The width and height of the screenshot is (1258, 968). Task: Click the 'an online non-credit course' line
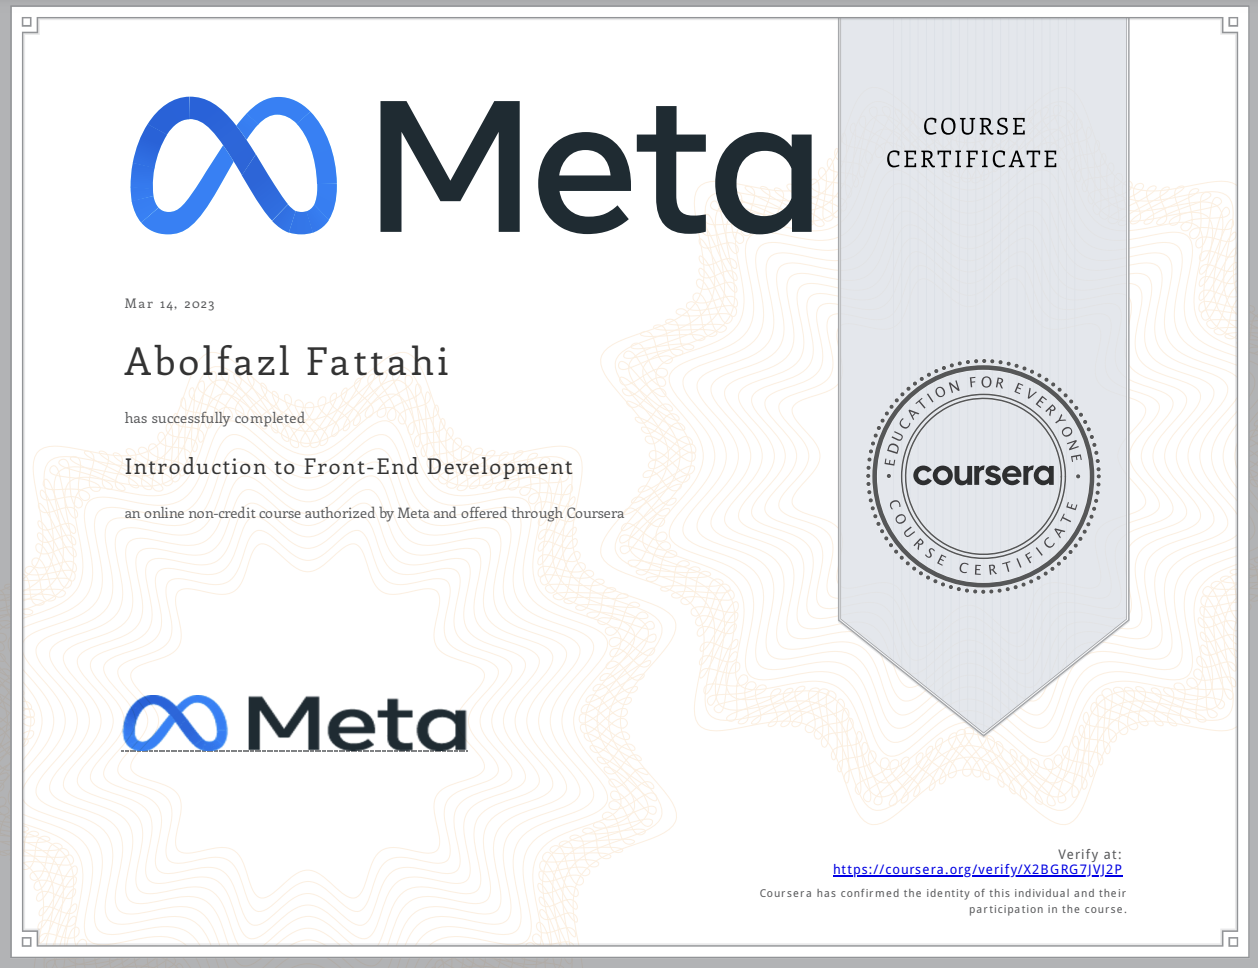pos(374,513)
